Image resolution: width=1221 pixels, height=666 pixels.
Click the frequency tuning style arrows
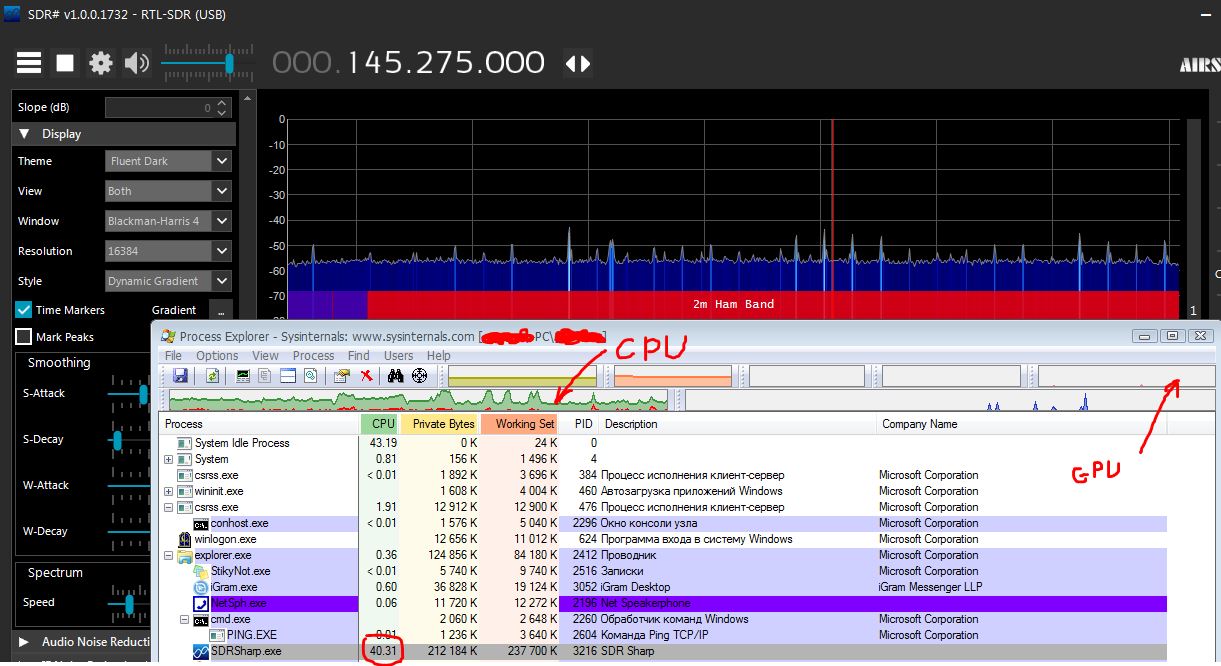[x=578, y=63]
